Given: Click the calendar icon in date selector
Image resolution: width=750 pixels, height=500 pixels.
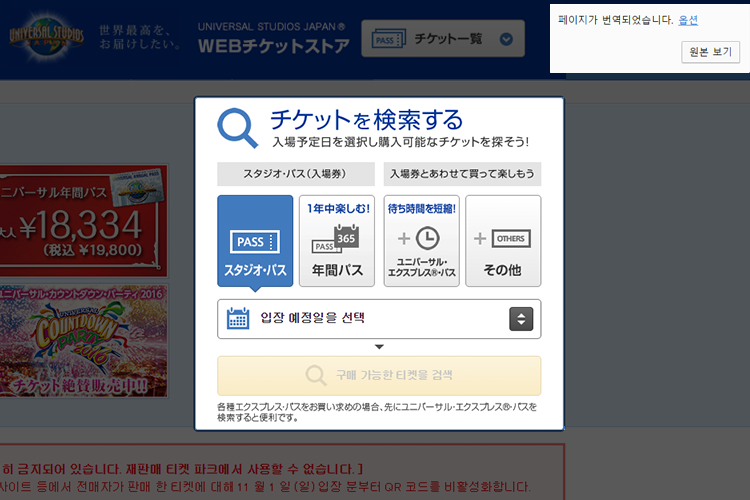Looking at the screenshot, I should pyautogui.click(x=238, y=318).
